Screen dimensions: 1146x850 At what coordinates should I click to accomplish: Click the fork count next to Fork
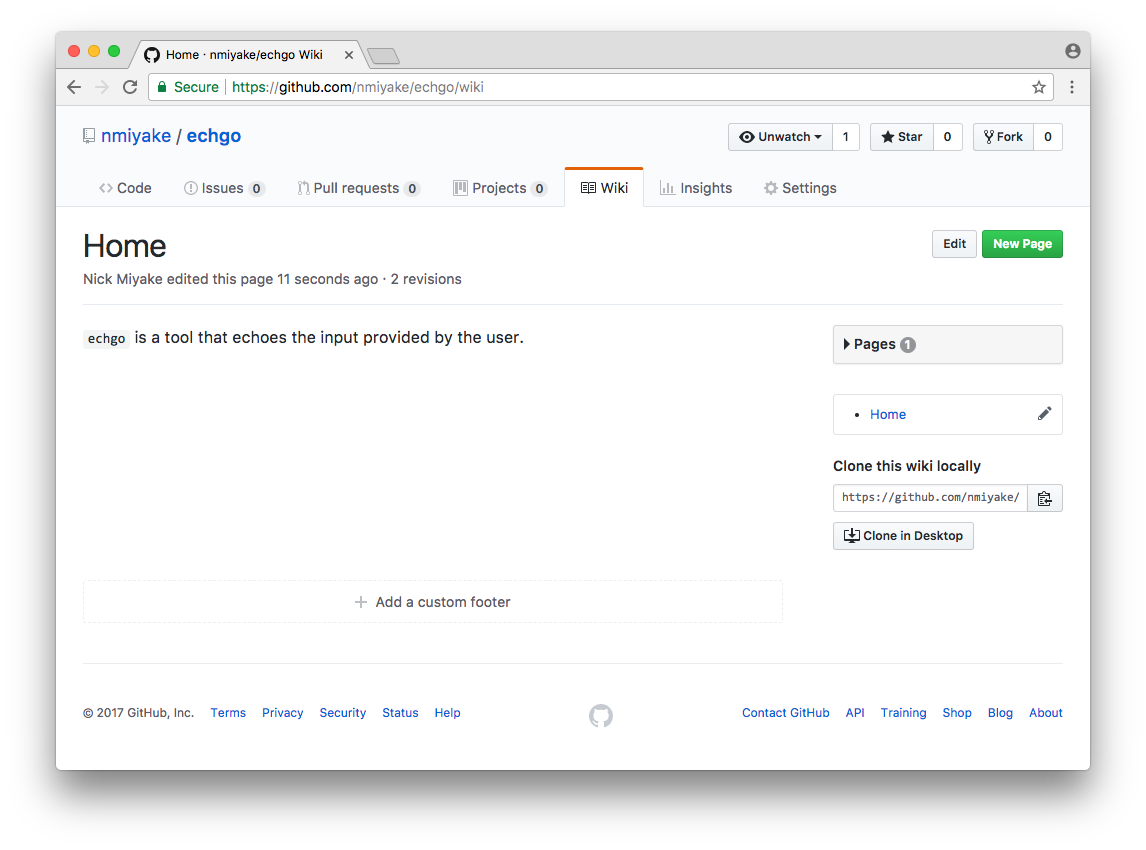click(1047, 137)
